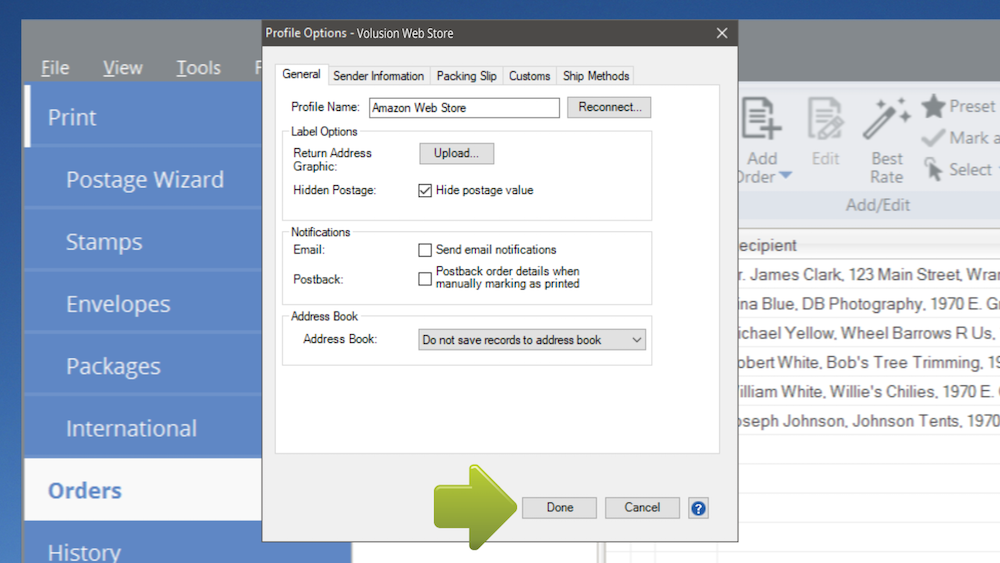This screenshot has width=1000, height=563.
Task: Select the Bob's Tree Trimming row
Action: (869, 363)
